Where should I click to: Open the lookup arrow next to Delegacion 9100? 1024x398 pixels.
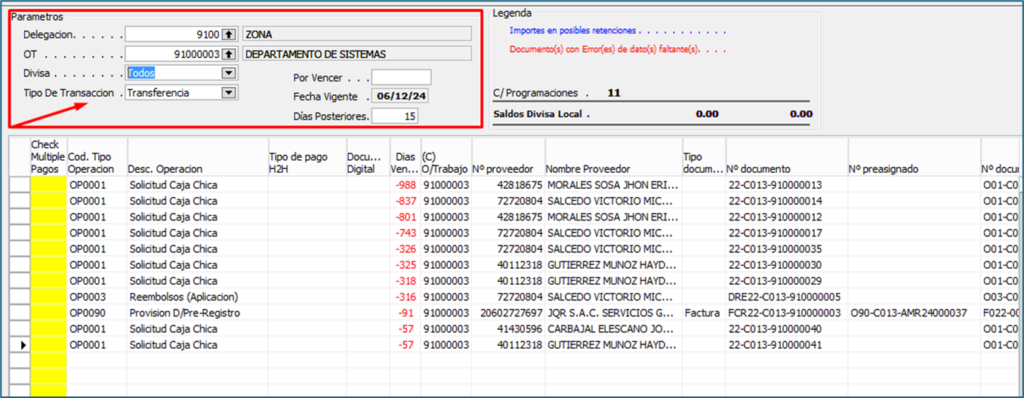(229, 34)
